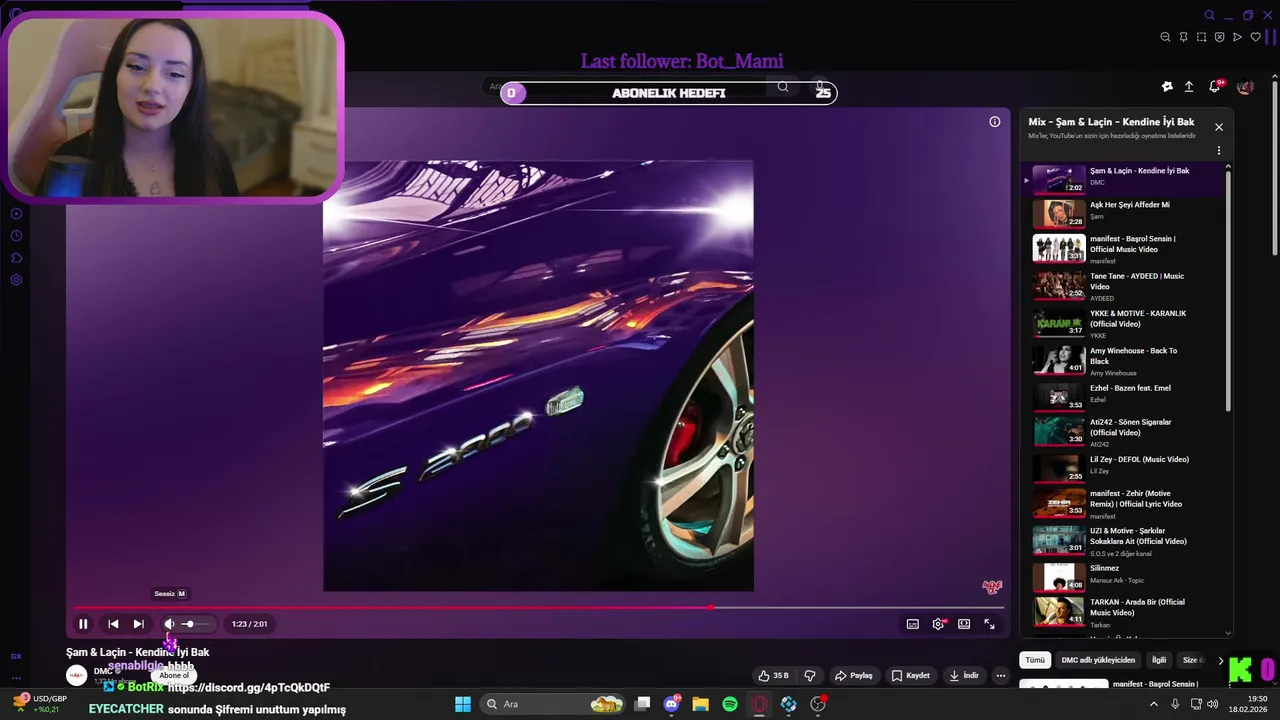The width and height of the screenshot is (1280, 720).
Task: Open Opera ad blocker shield icon
Action: [x=1219, y=37]
